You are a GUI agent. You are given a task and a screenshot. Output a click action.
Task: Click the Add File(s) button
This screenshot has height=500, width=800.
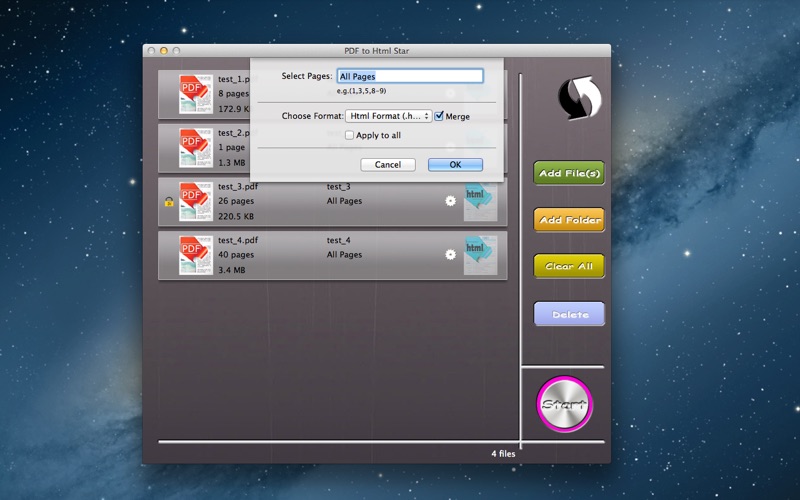pyautogui.click(x=569, y=174)
